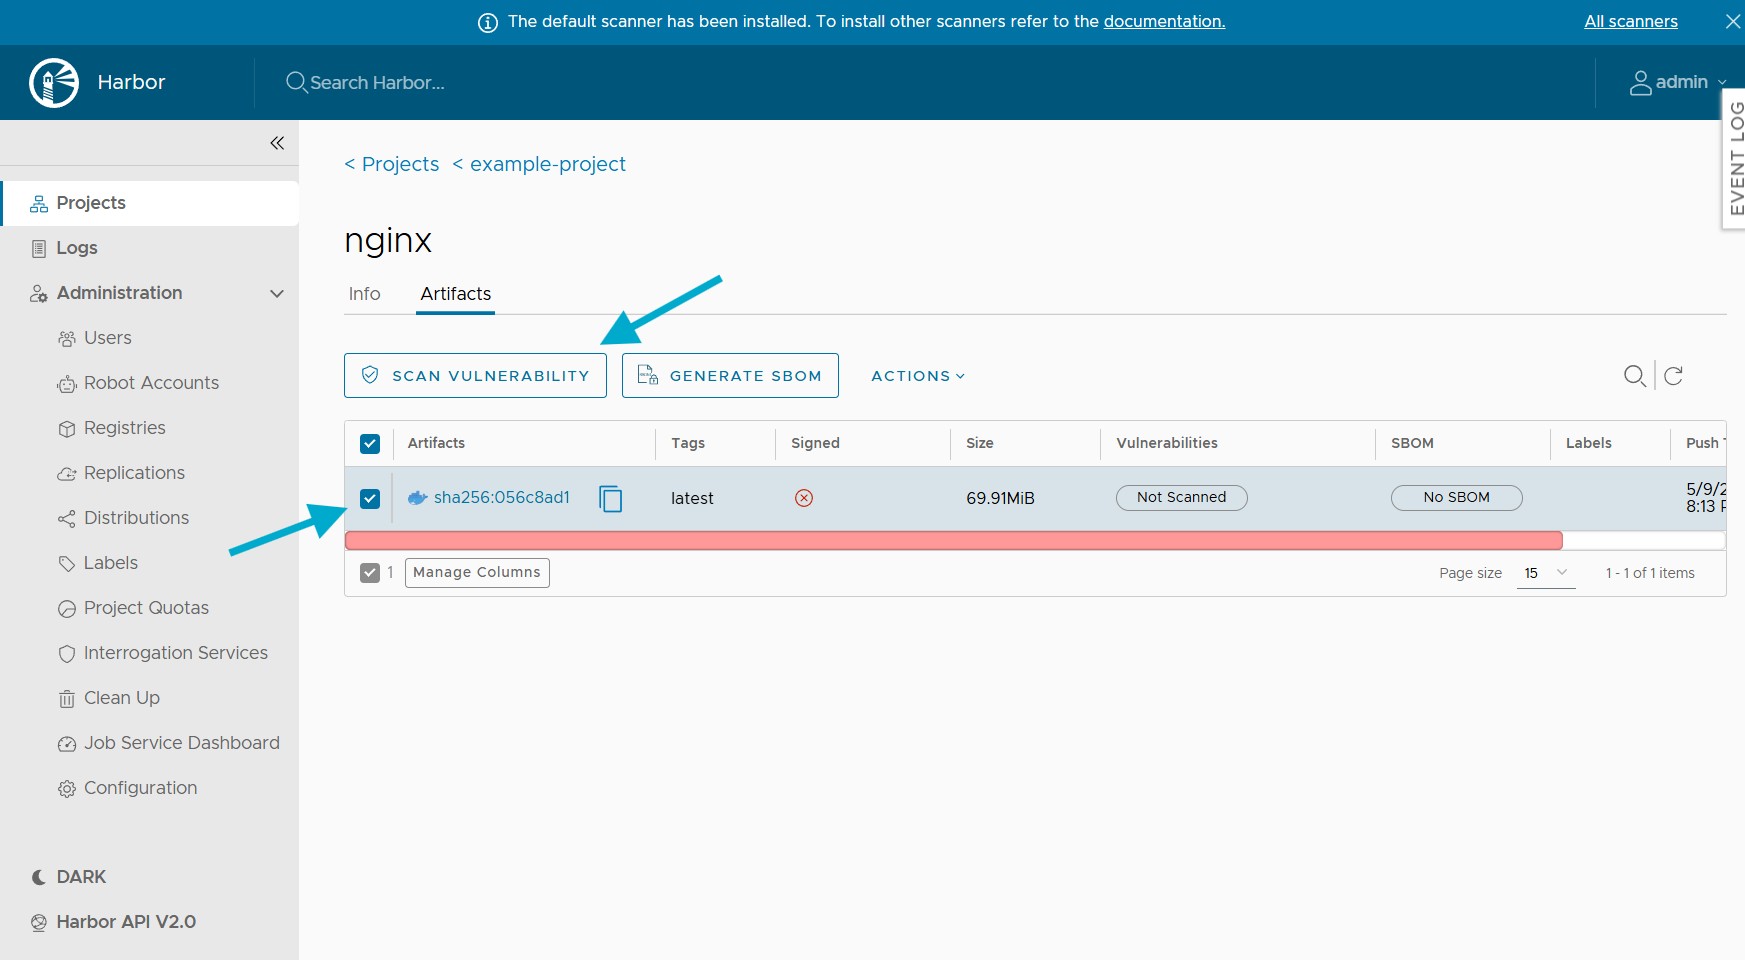Image resolution: width=1745 pixels, height=960 pixels.
Task: Copy the sha256 artifact digest icon
Action: click(611, 498)
